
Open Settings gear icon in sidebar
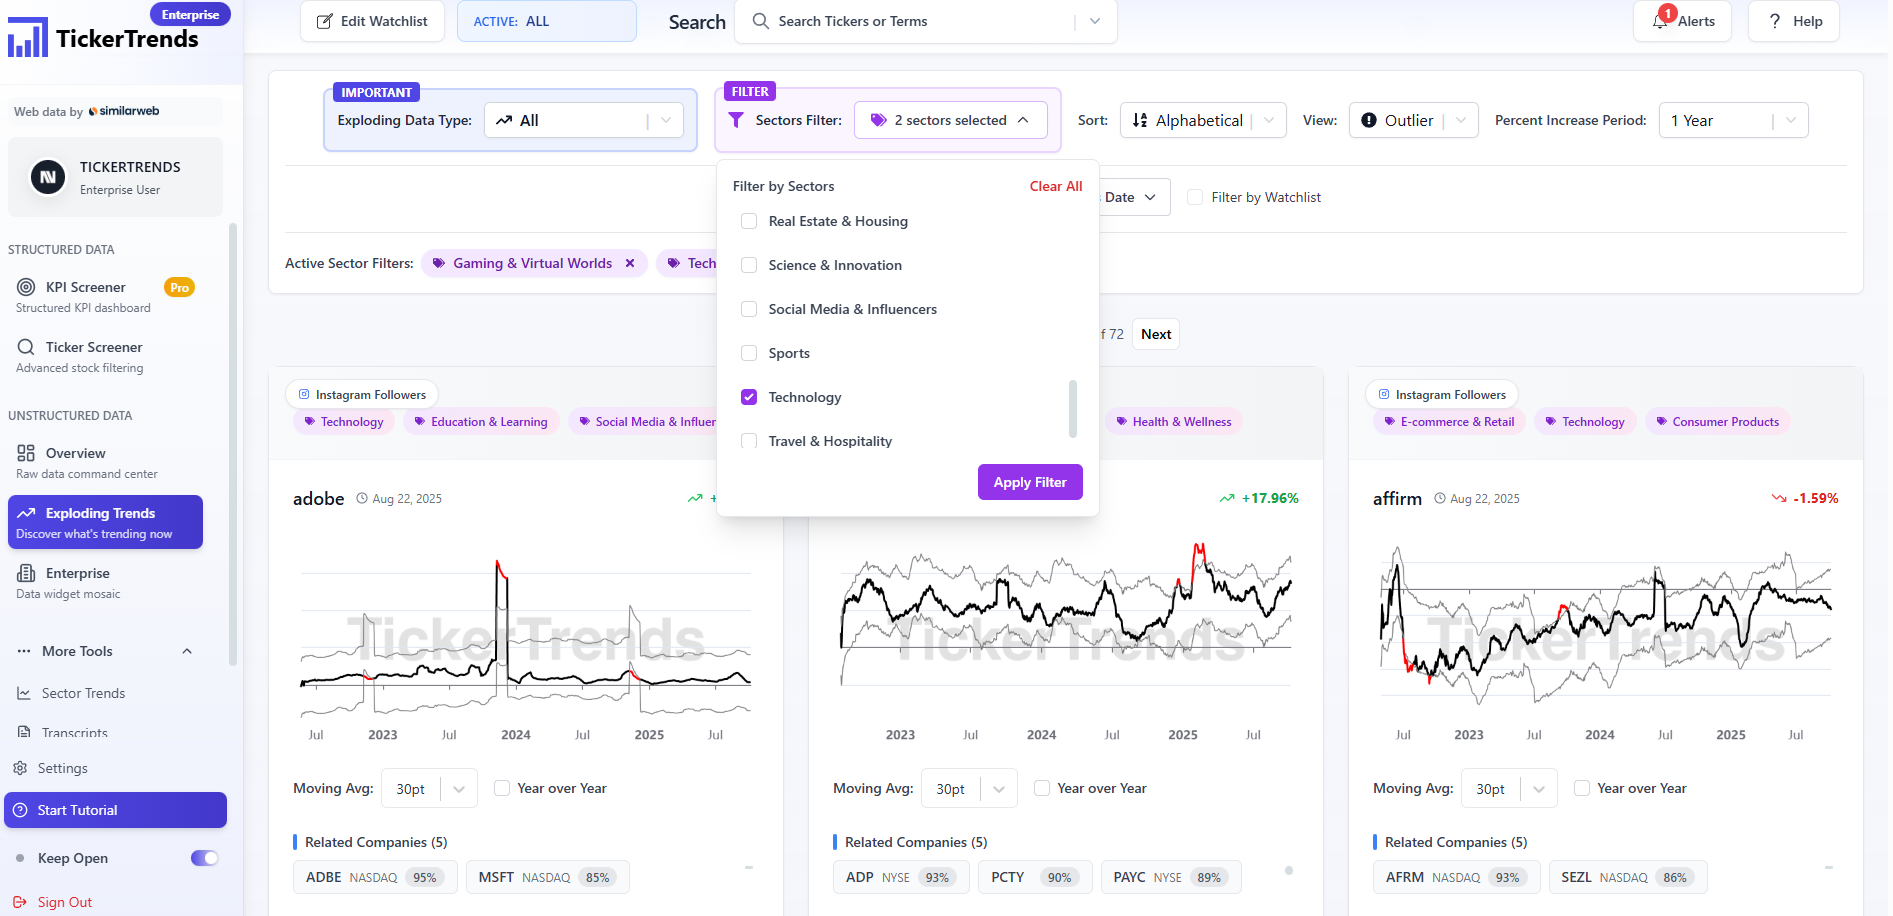coord(20,768)
